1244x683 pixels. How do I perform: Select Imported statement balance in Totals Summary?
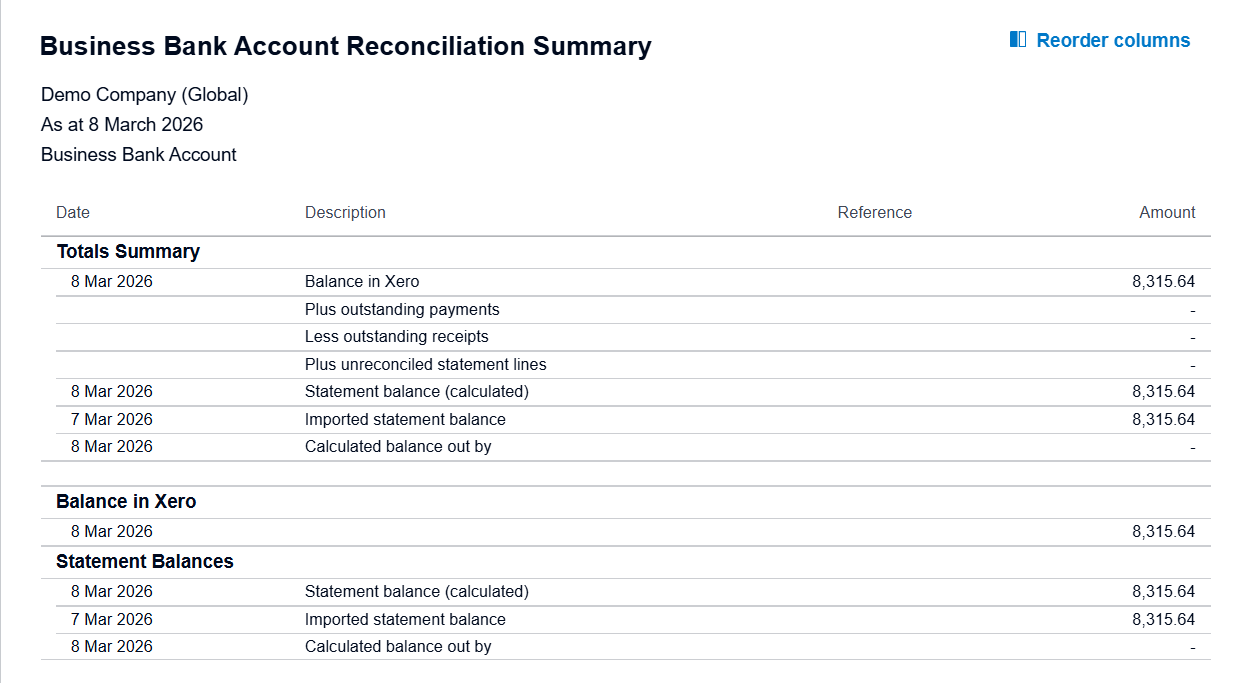click(x=405, y=420)
